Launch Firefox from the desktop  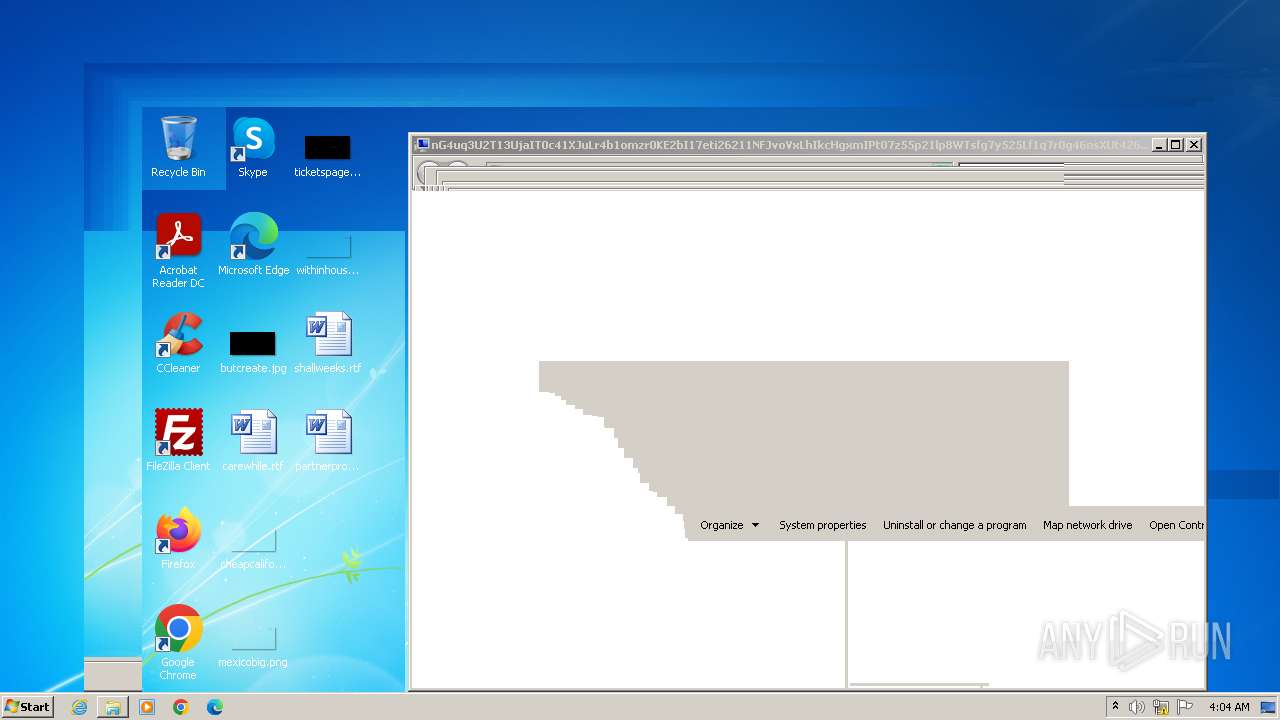click(x=178, y=539)
